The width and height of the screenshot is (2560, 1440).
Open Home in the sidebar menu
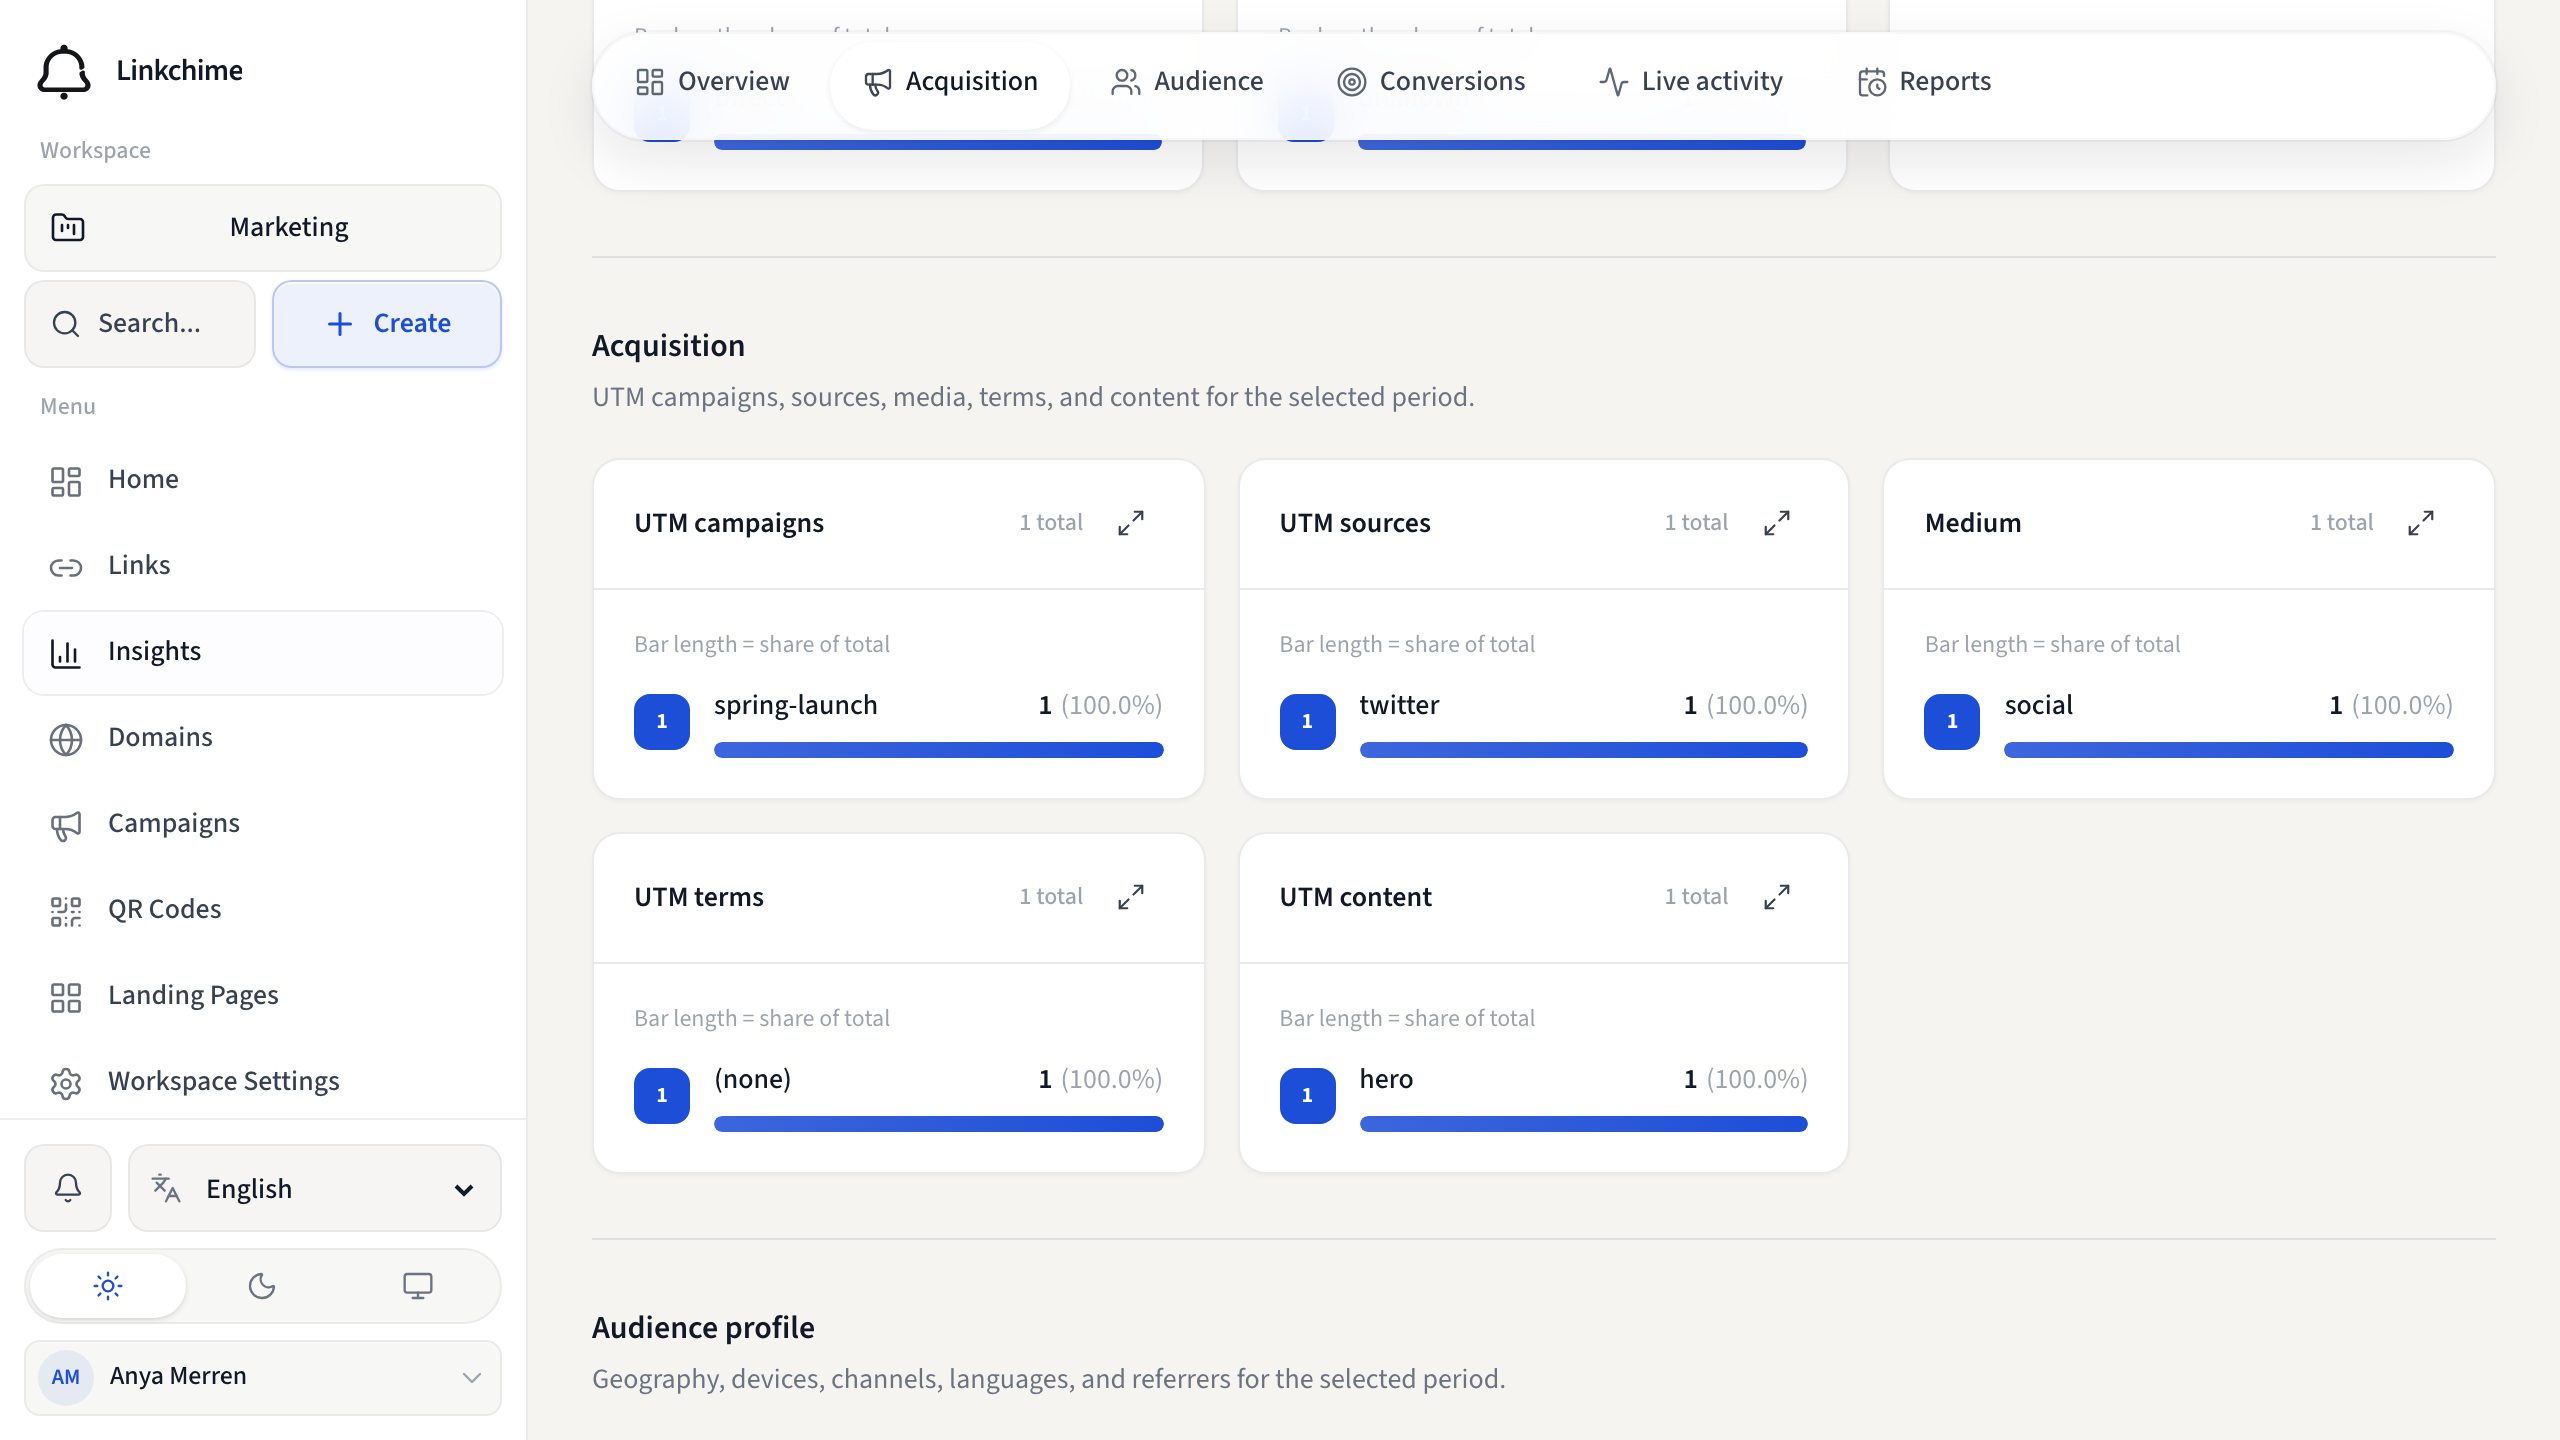click(263, 480)
